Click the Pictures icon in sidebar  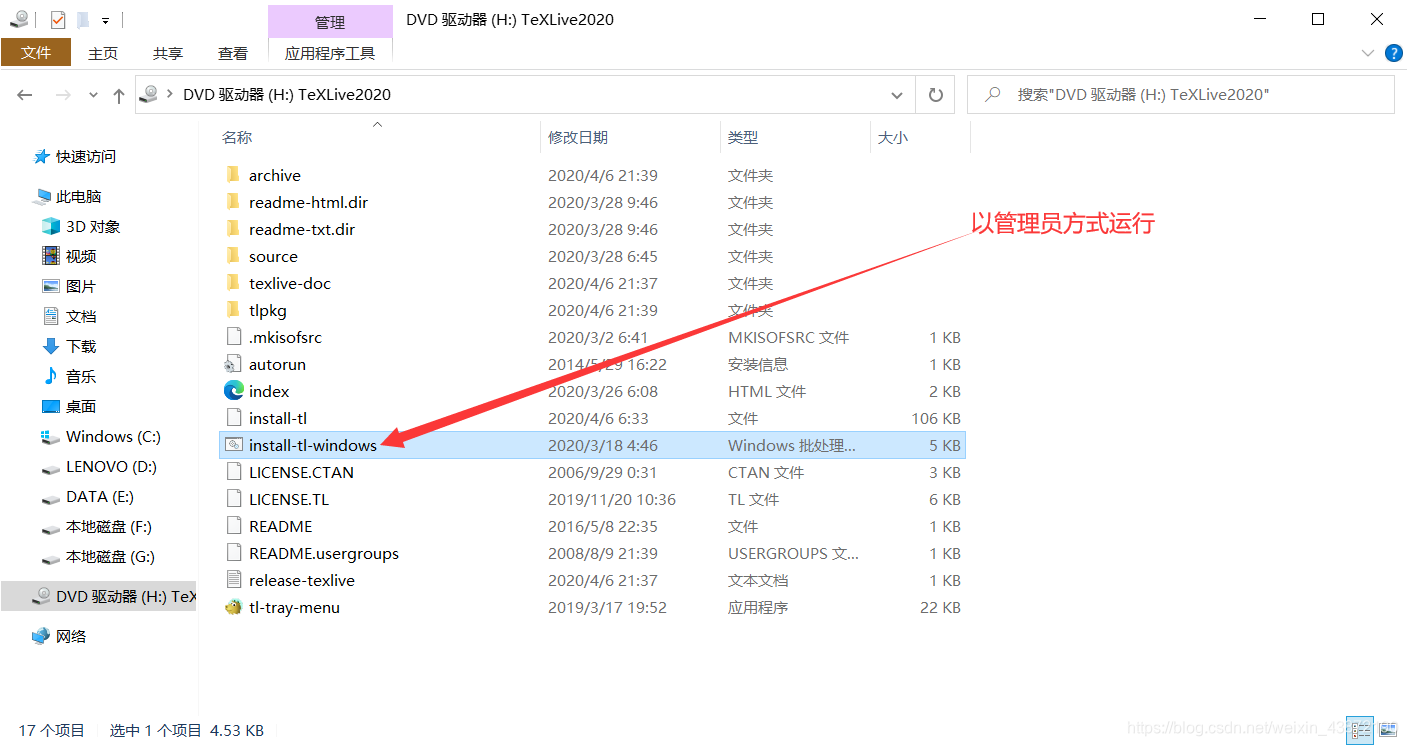(51, 286)
